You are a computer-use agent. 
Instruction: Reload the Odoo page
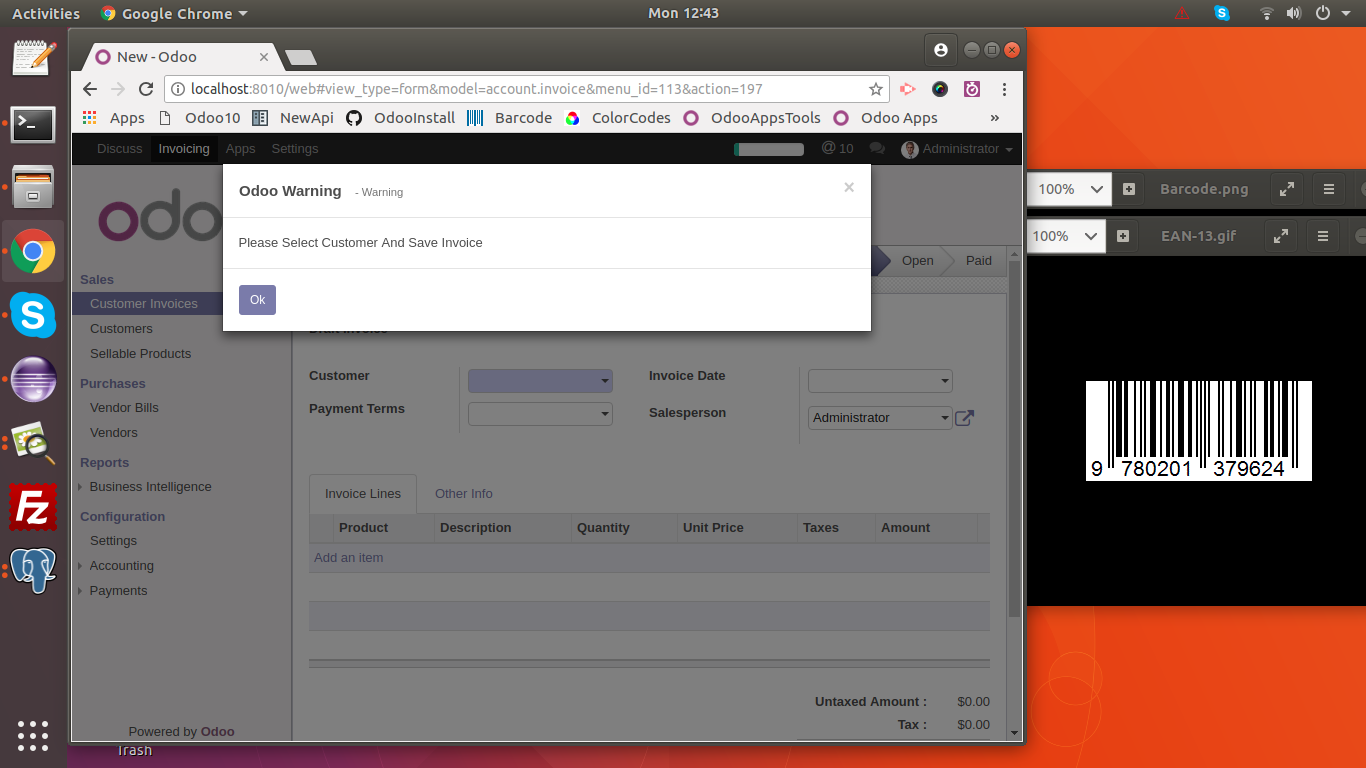pyautogui.click(x=146, y=89)
